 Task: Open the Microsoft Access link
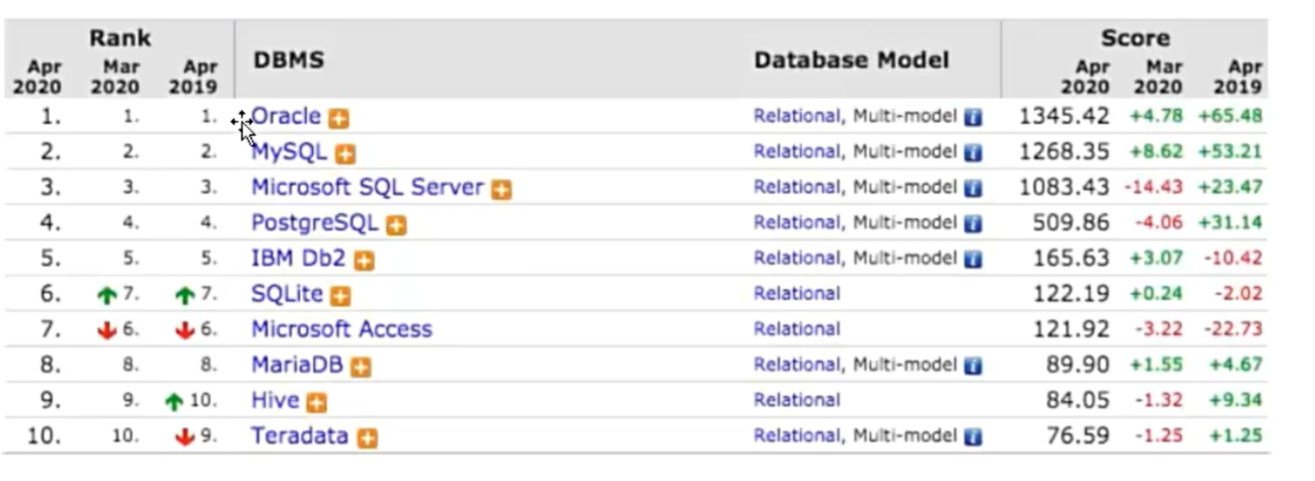click(x=342, y=329)
